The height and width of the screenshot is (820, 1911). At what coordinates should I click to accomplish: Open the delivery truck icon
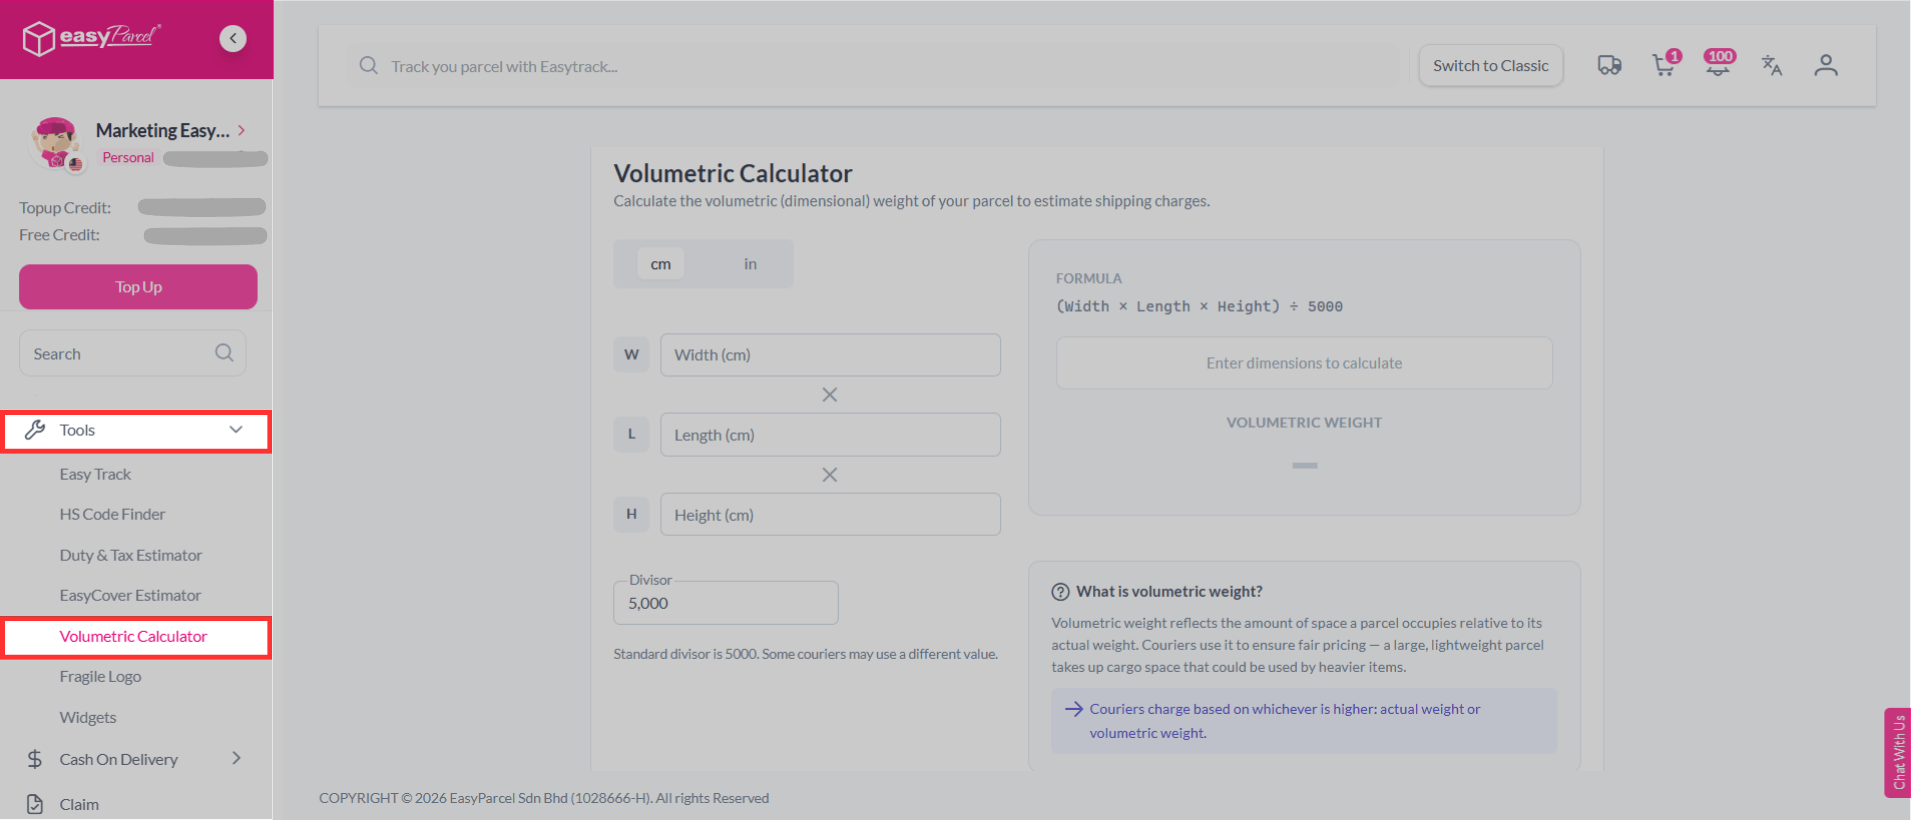tap(1609, 65)
